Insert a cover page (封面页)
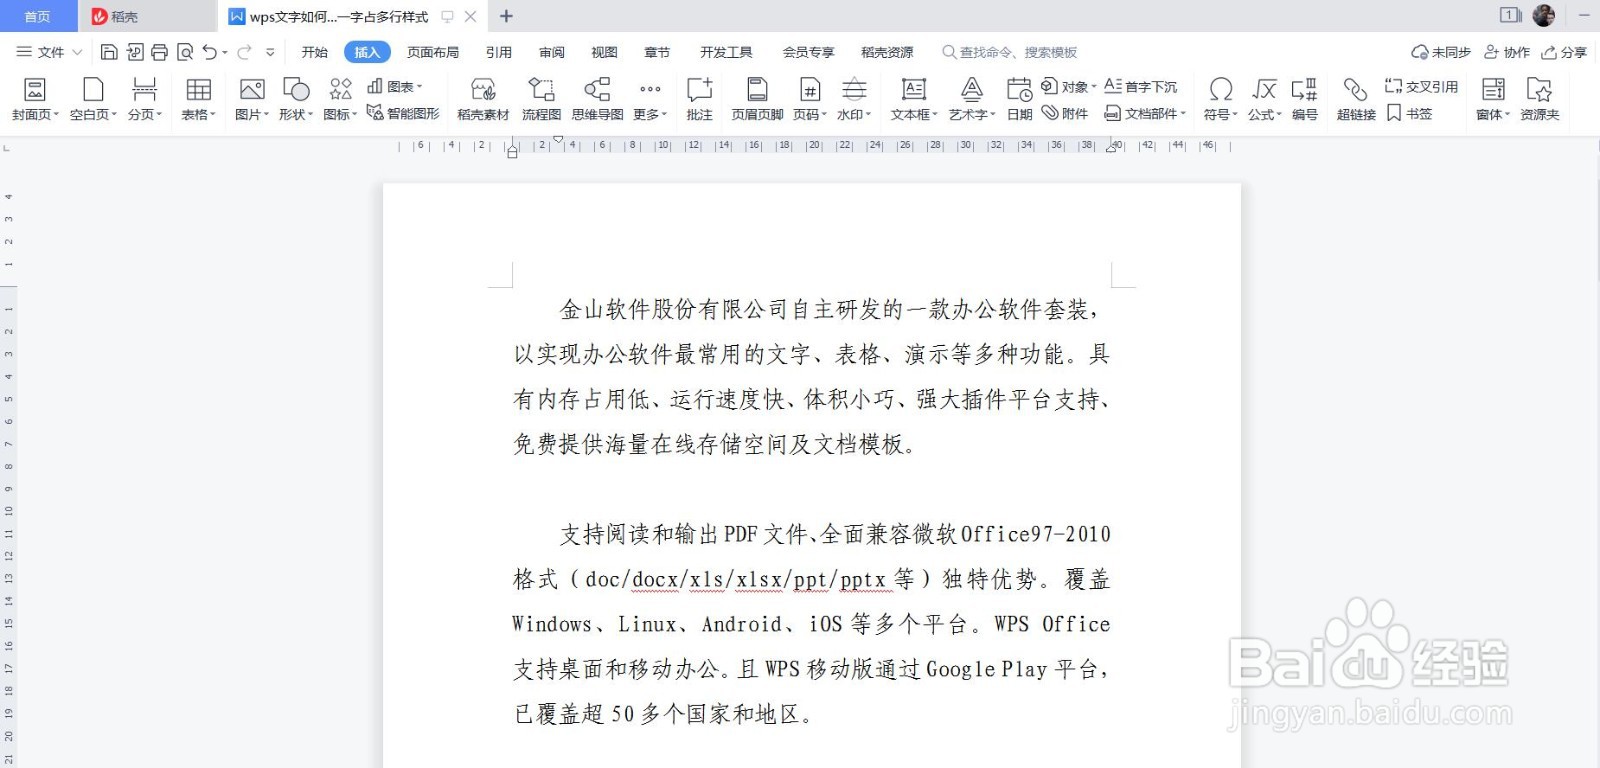This screenshot has width=1600, height=768. pyautogui.click(x=35, y=100)
